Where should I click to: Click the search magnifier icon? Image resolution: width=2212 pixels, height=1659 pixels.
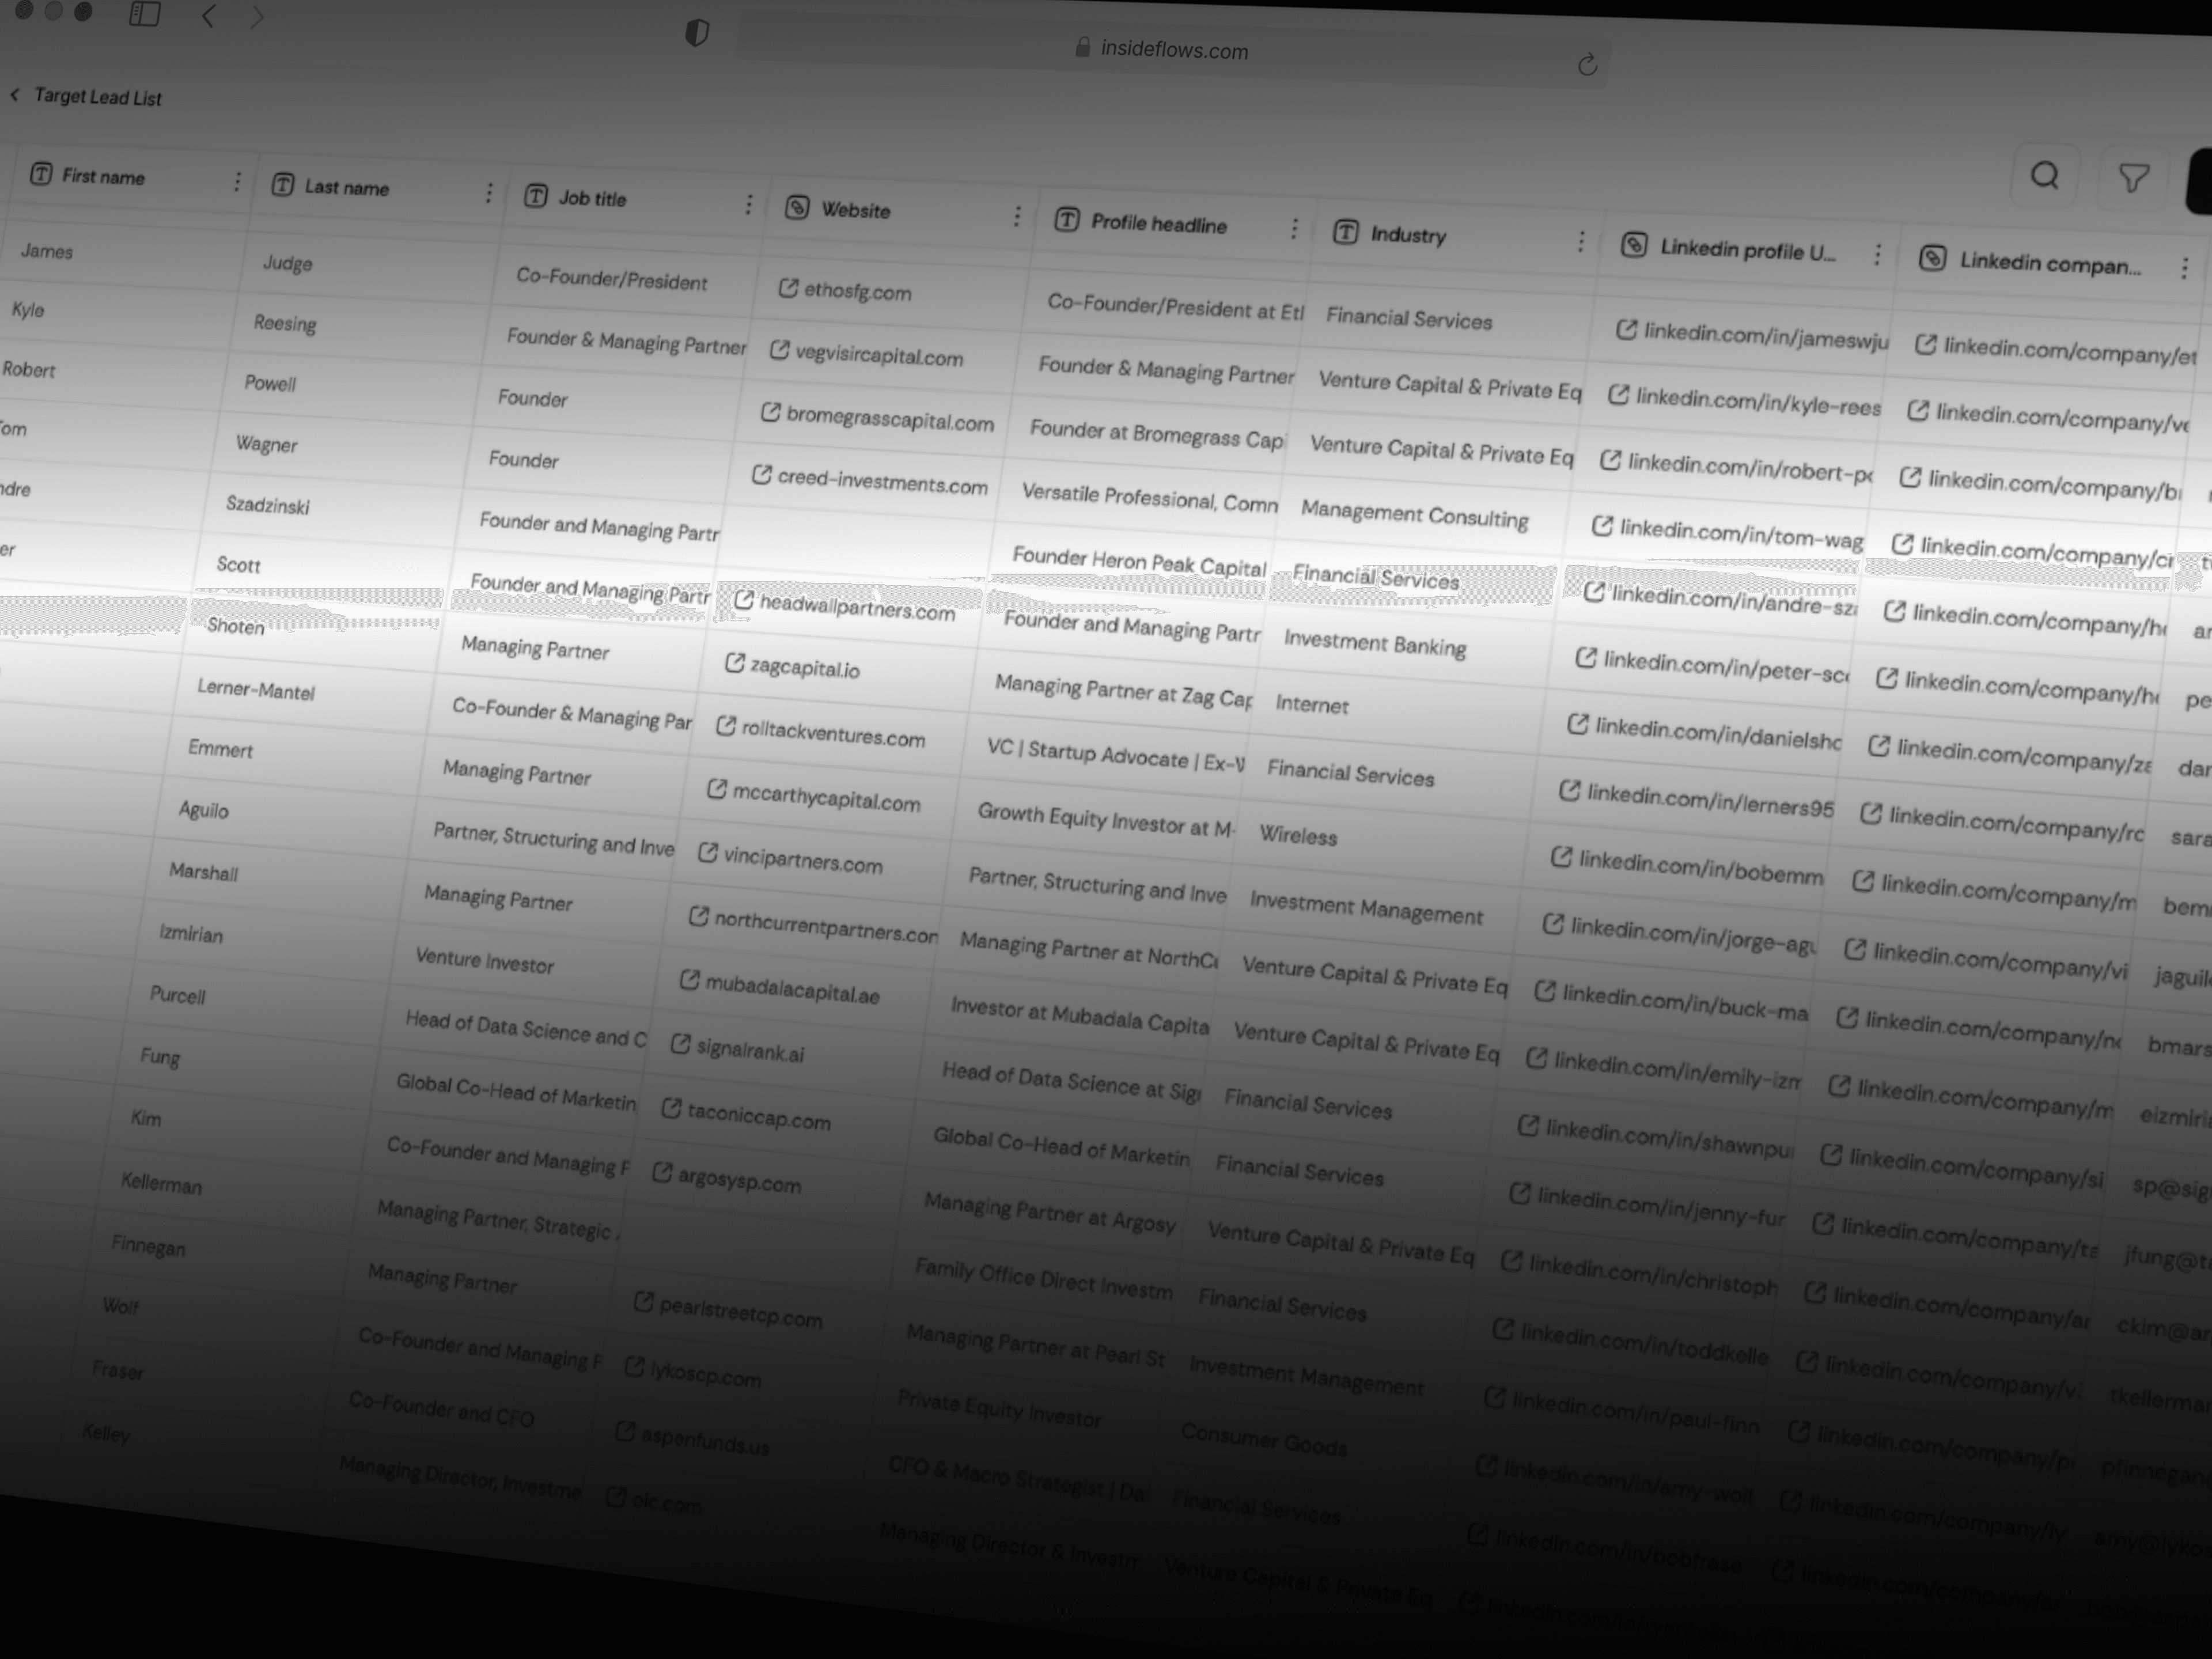tap(2045, 176)
